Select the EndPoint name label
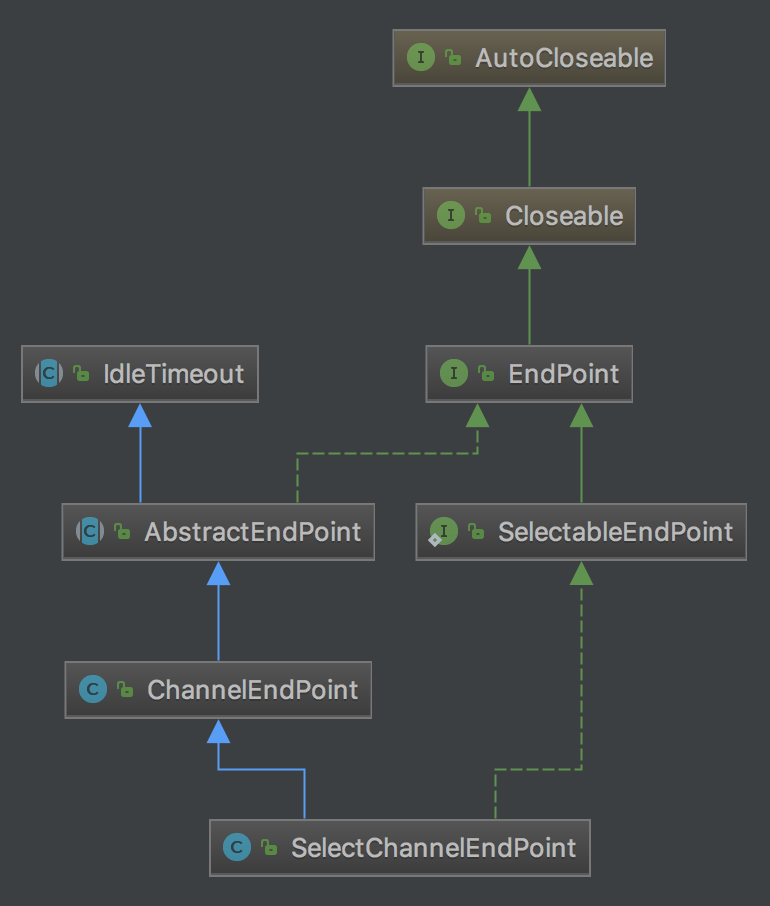Viewport: 770px width, 906px height. pyautogui.click(x=563, y=374)
